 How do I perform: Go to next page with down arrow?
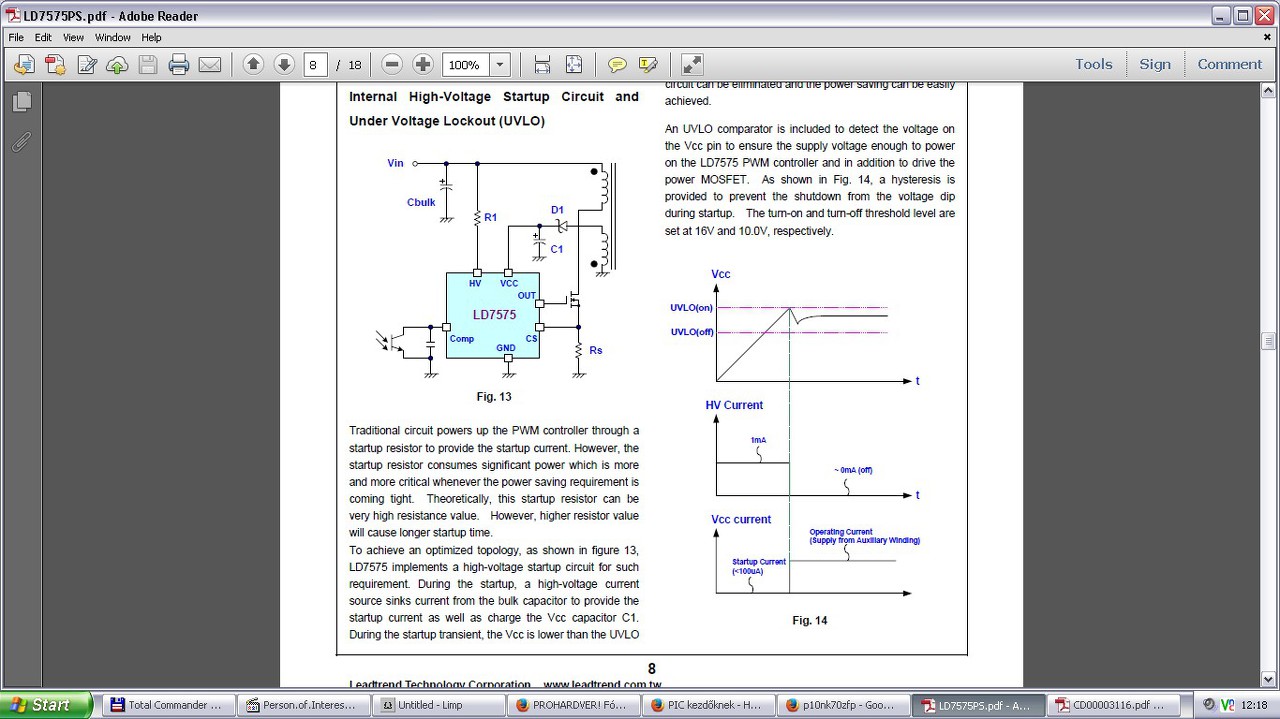point(284,65)
